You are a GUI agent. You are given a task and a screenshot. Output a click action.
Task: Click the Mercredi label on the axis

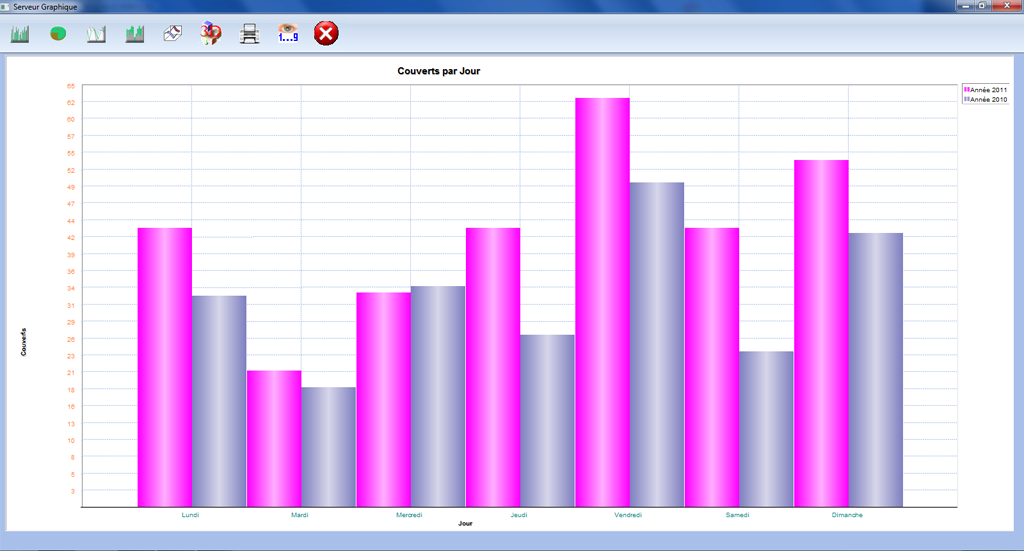pyautogui.click(x=409, y=515)
